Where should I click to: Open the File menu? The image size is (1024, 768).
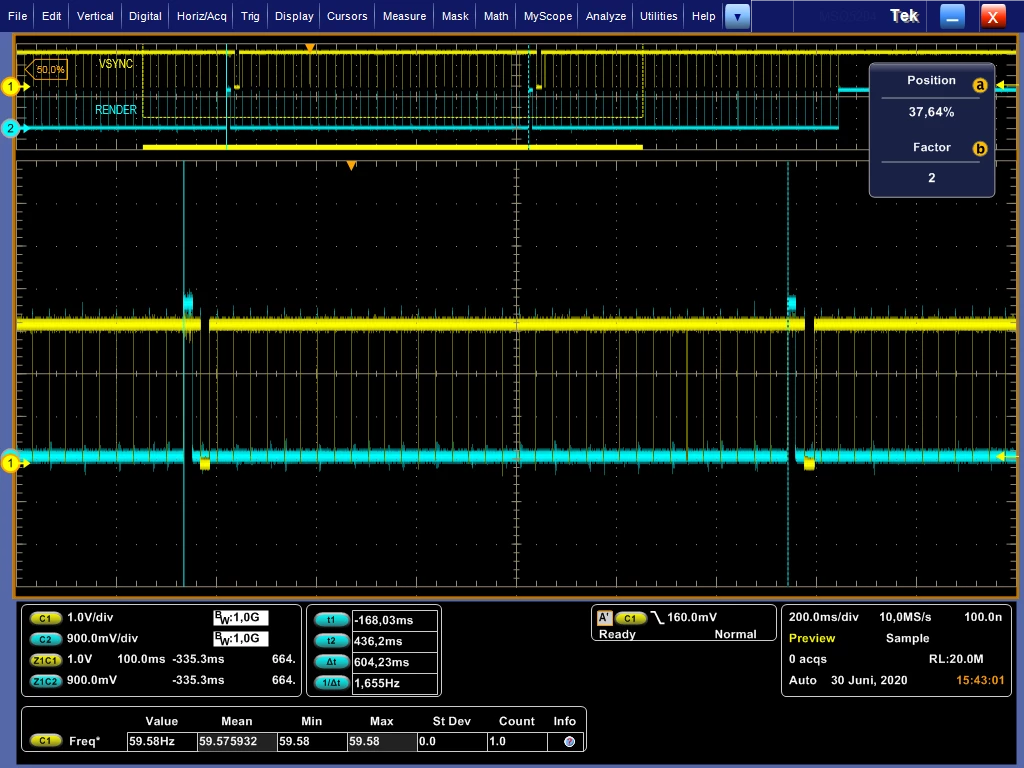pos(17,16)
